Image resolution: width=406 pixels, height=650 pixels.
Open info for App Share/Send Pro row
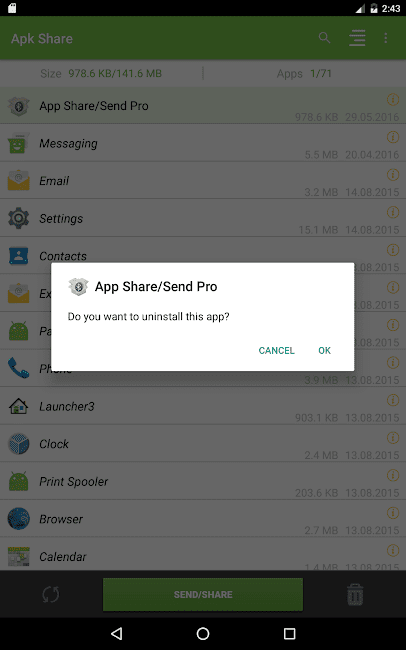tap(393, 99)
